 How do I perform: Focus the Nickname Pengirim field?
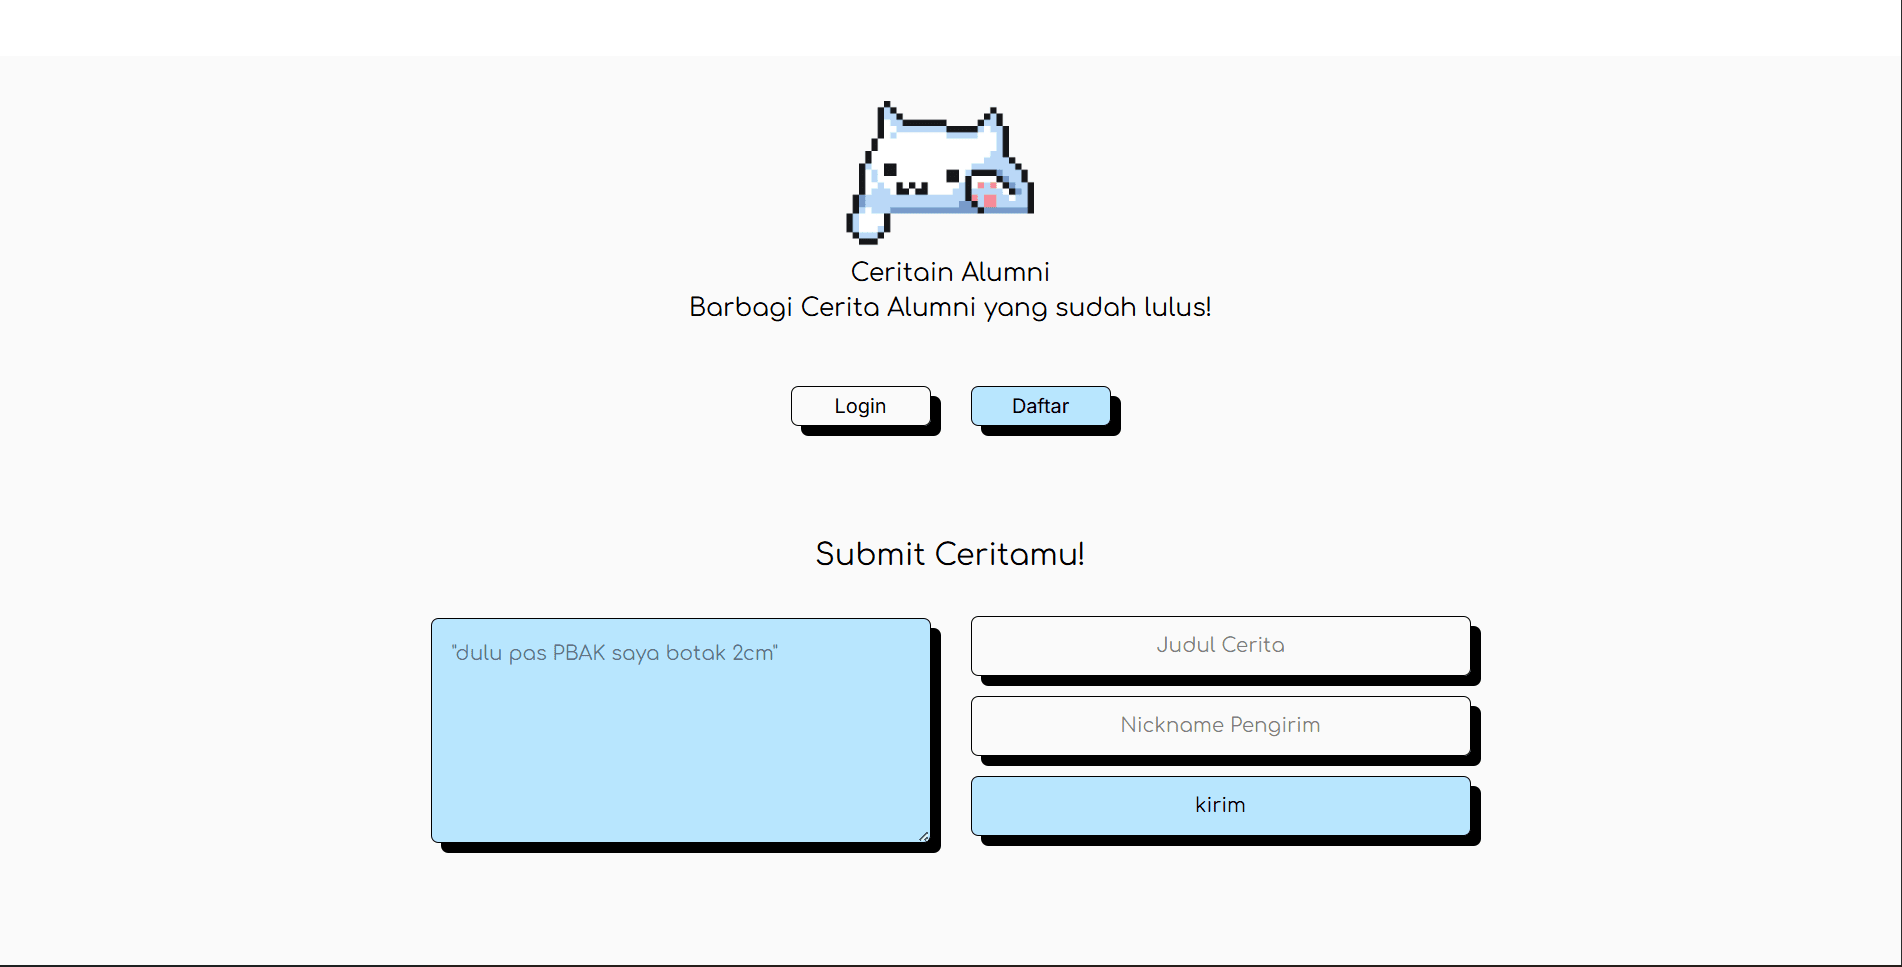coord(1220,725)
